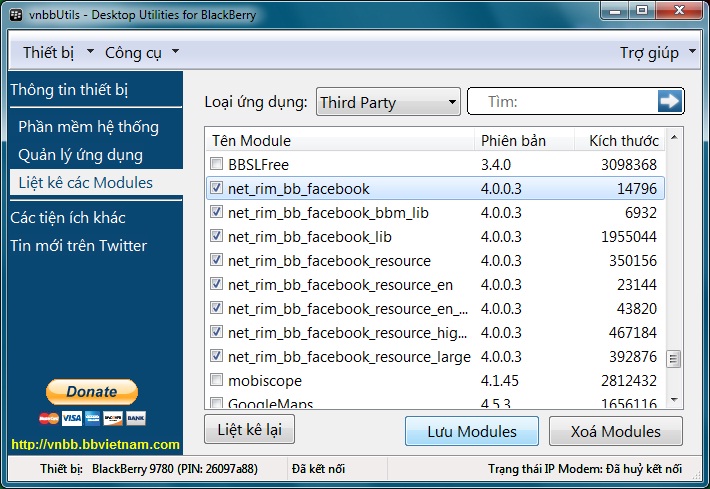
Task: Uncheck net_rim_bb_facebook_resource_large checkbox
Action: (216, 355)
